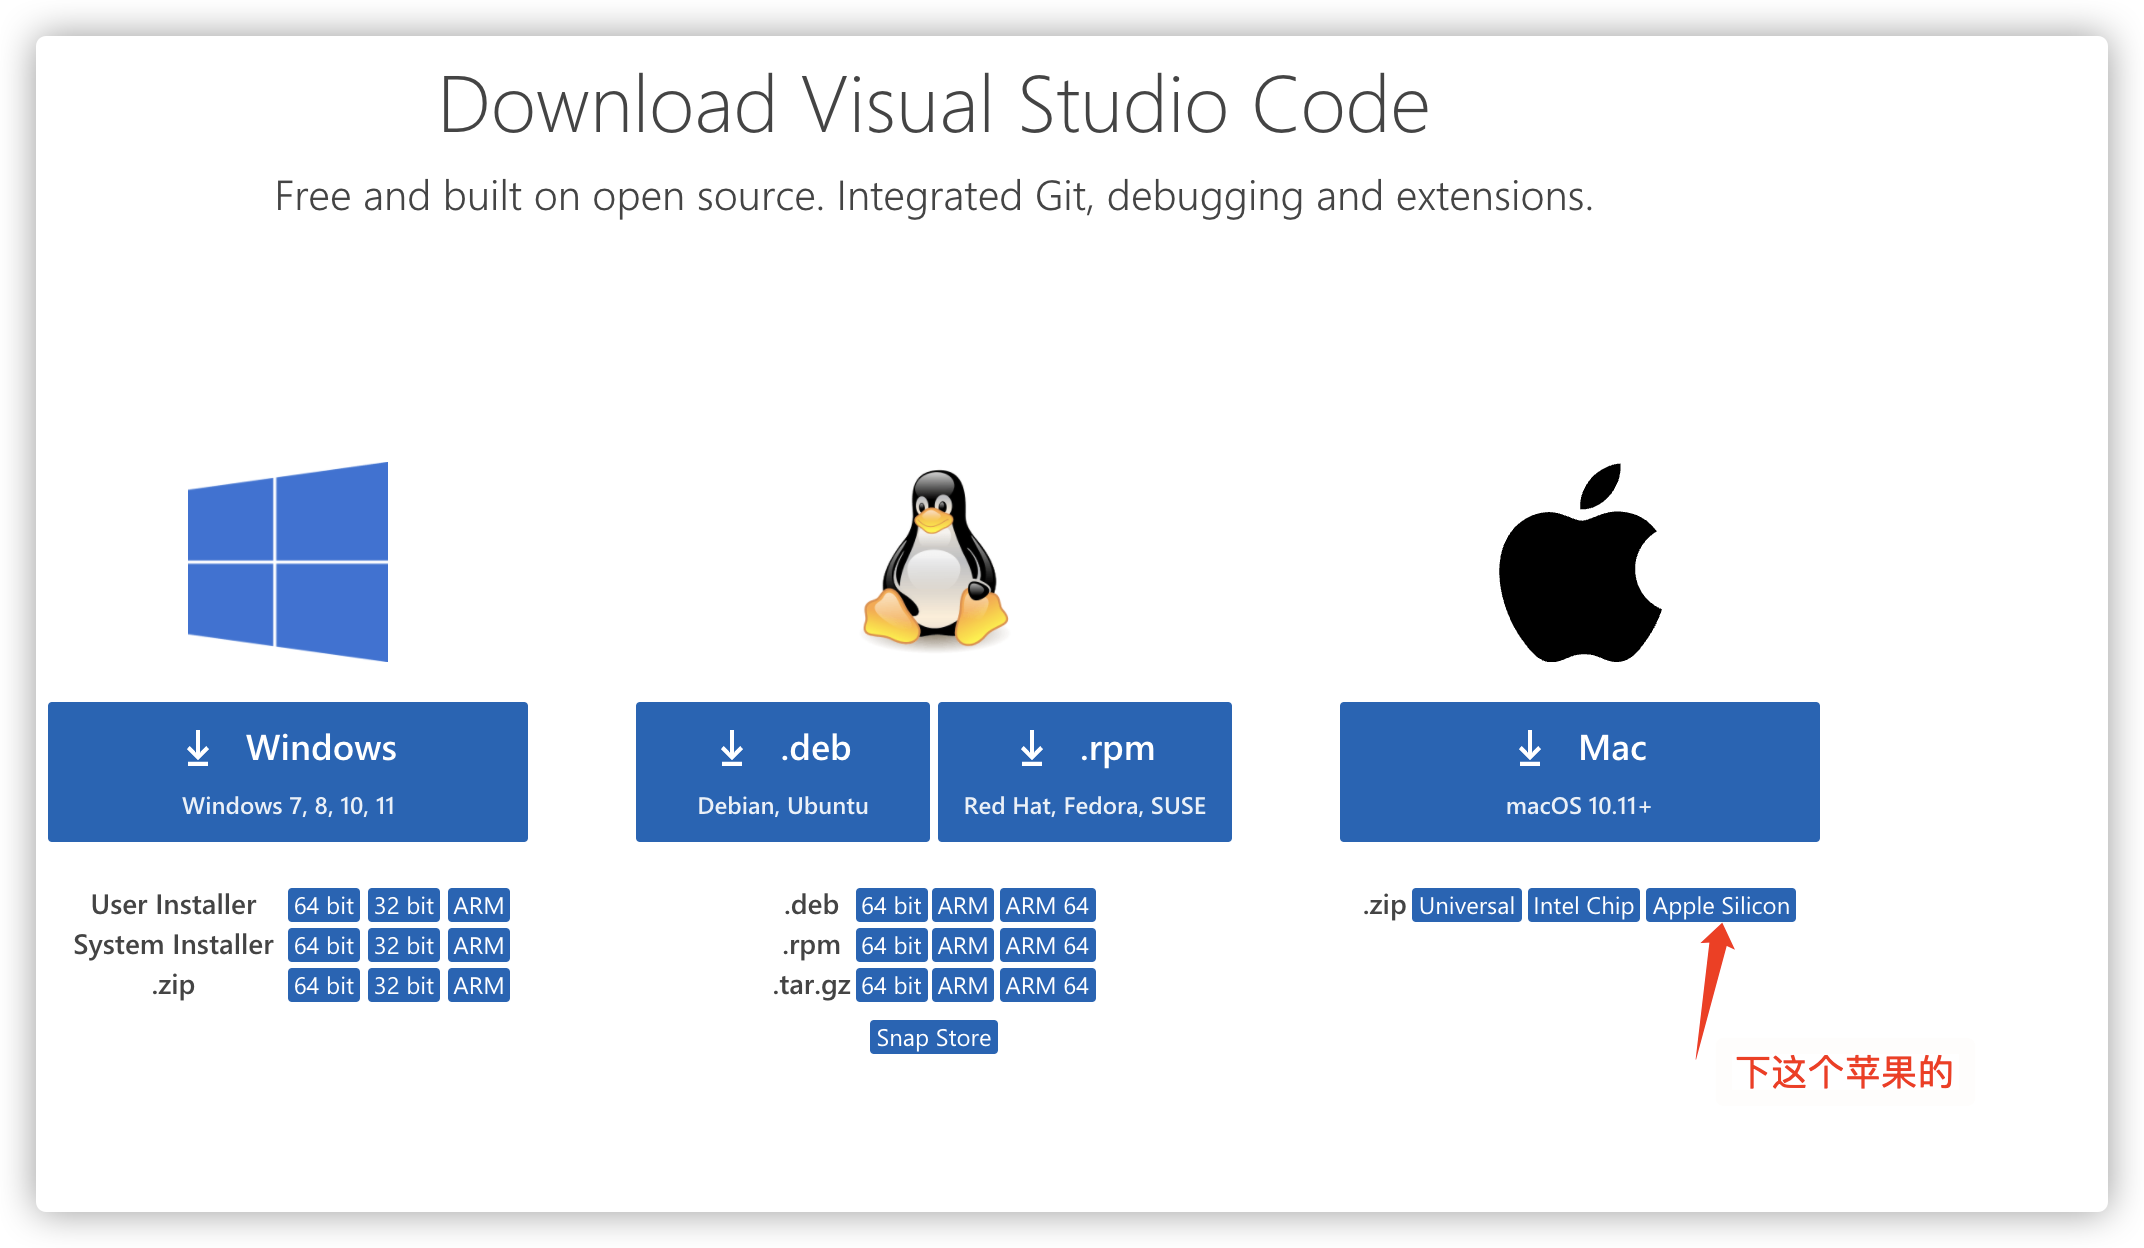
Task: Choose Universal macOS .zip download
Action: click(x=1466, y=906)
